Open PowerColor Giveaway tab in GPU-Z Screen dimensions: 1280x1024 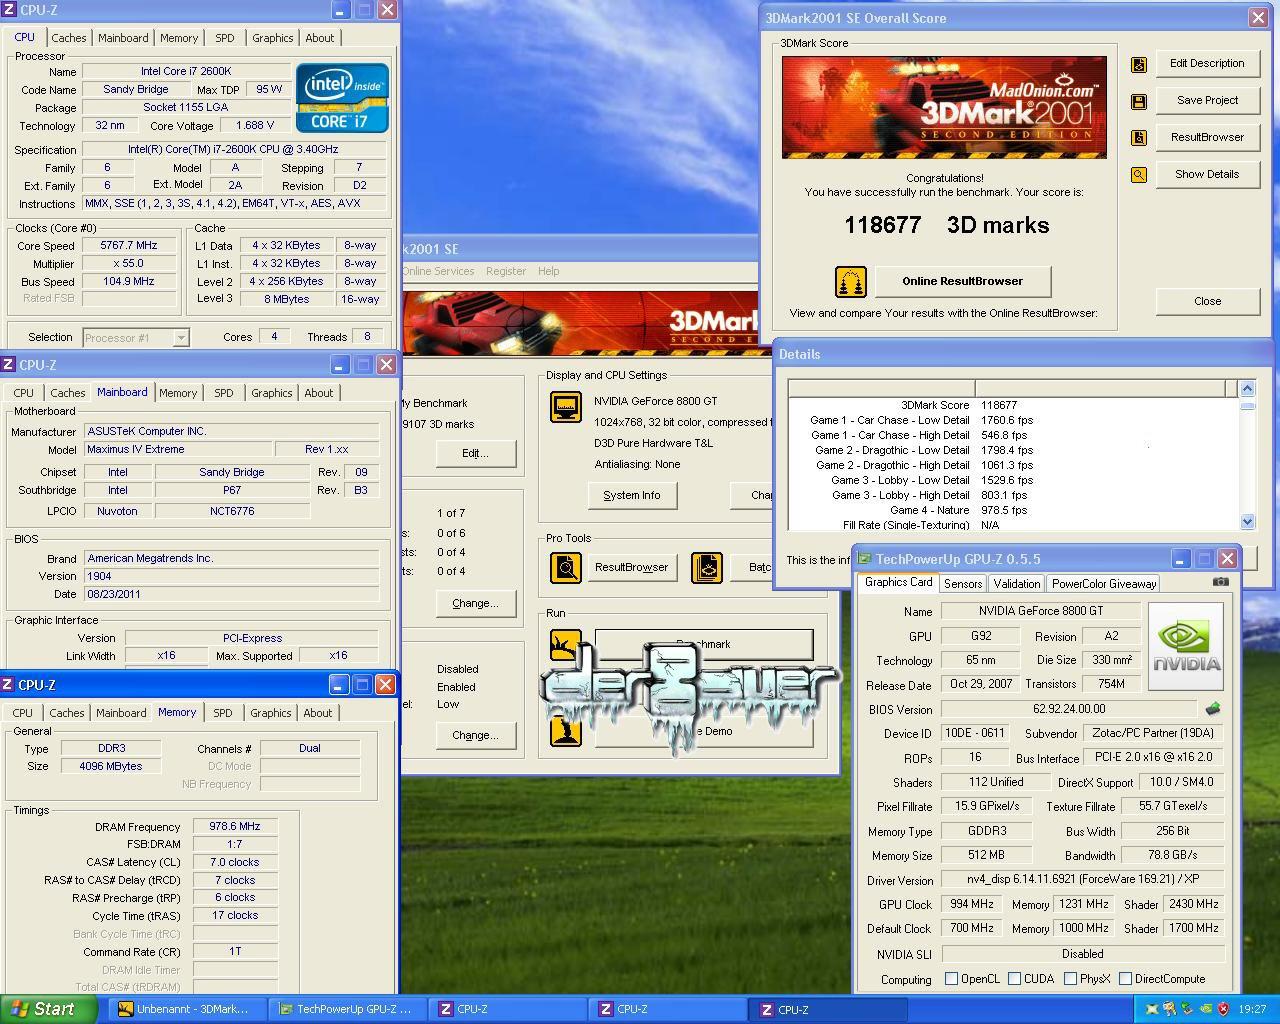(x=1104, y=584)
